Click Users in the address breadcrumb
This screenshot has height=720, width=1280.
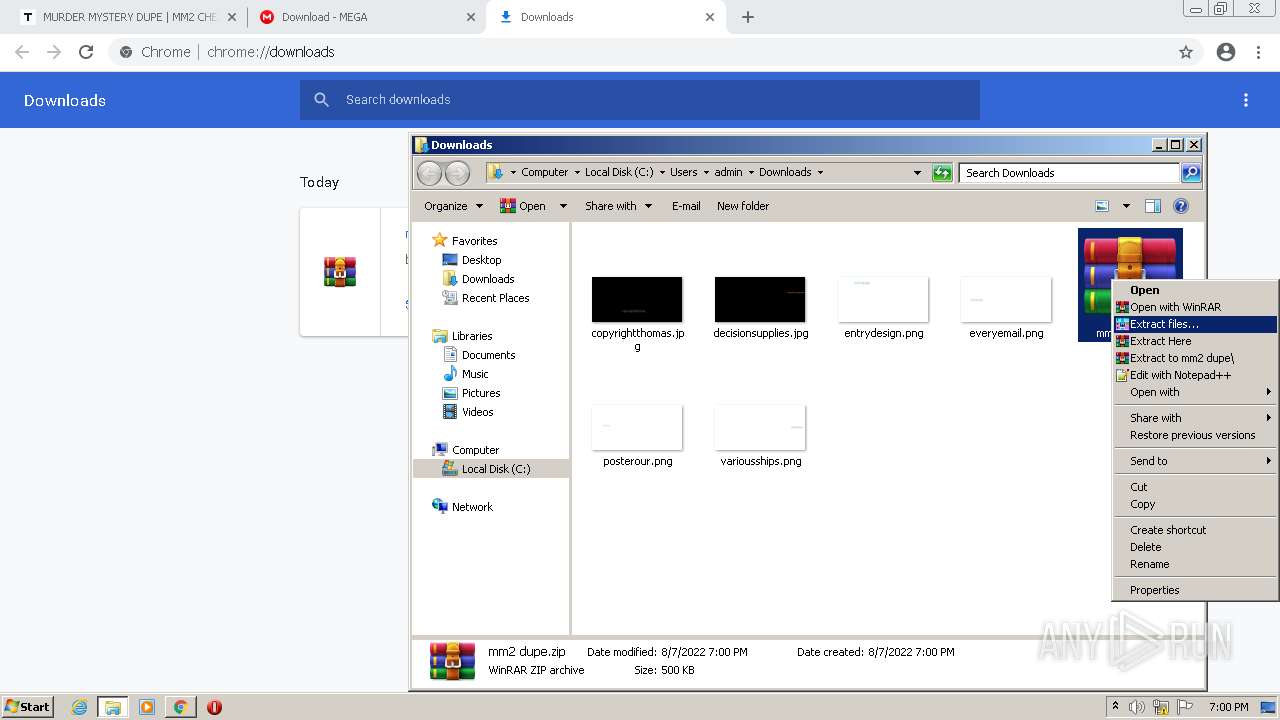[x=684, y=172]
